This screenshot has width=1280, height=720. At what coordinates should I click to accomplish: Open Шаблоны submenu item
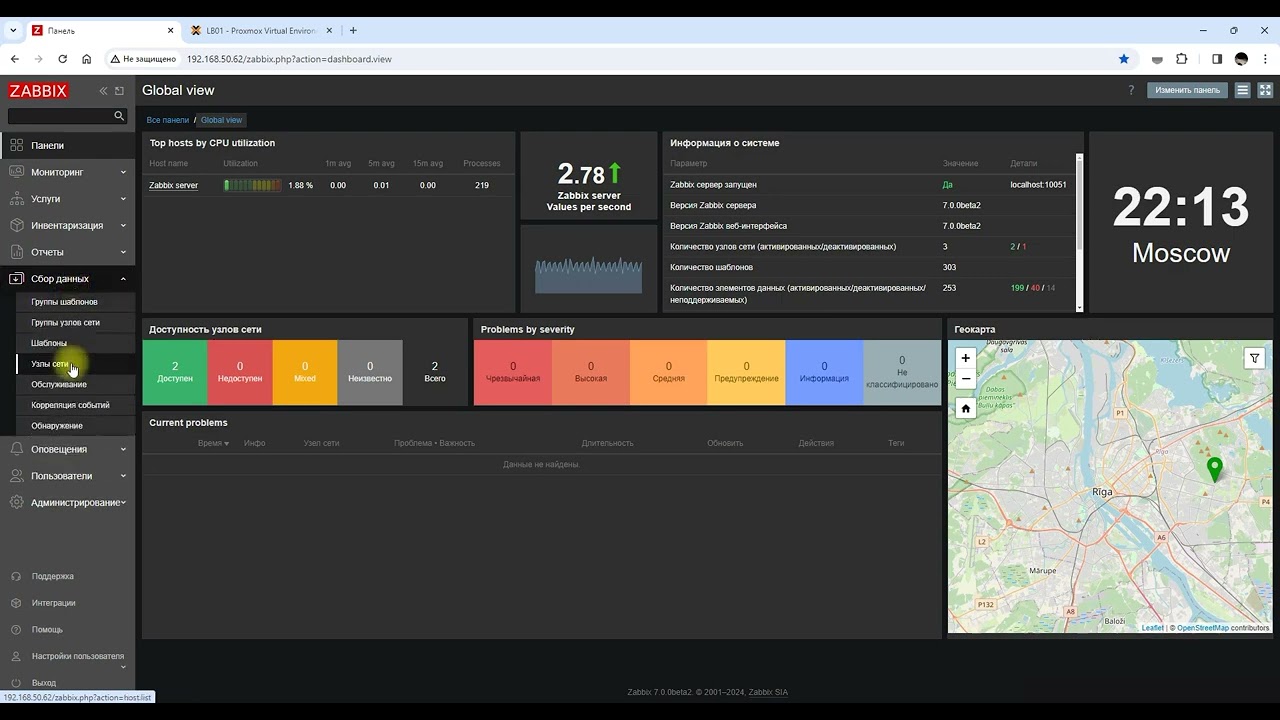(x=49, y=343)
